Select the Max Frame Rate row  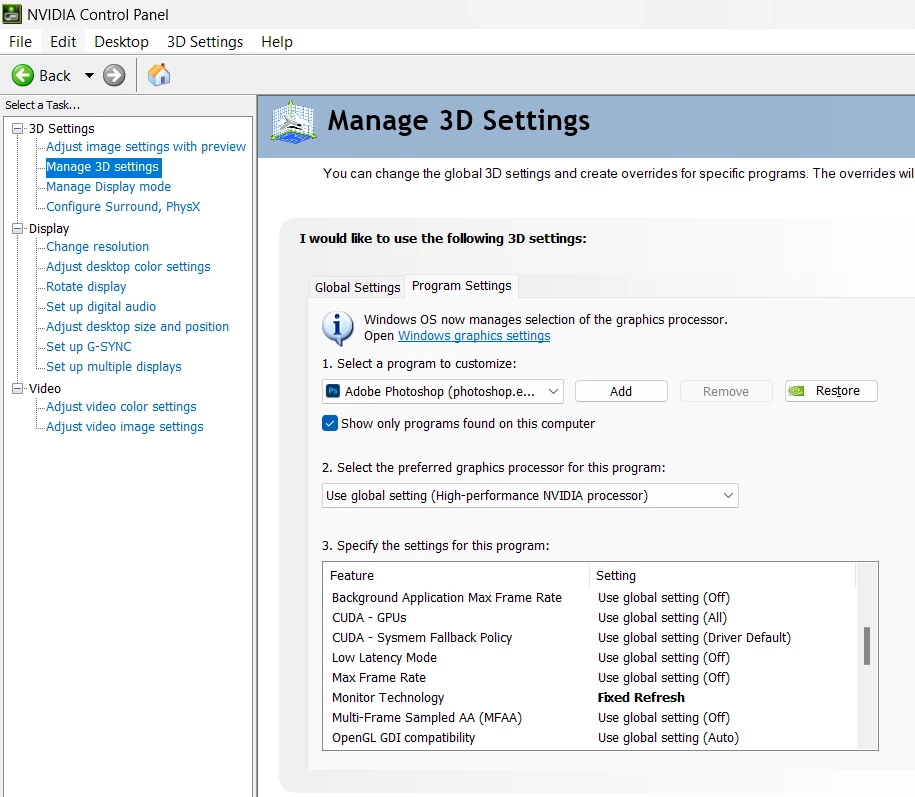click(589, 677)
